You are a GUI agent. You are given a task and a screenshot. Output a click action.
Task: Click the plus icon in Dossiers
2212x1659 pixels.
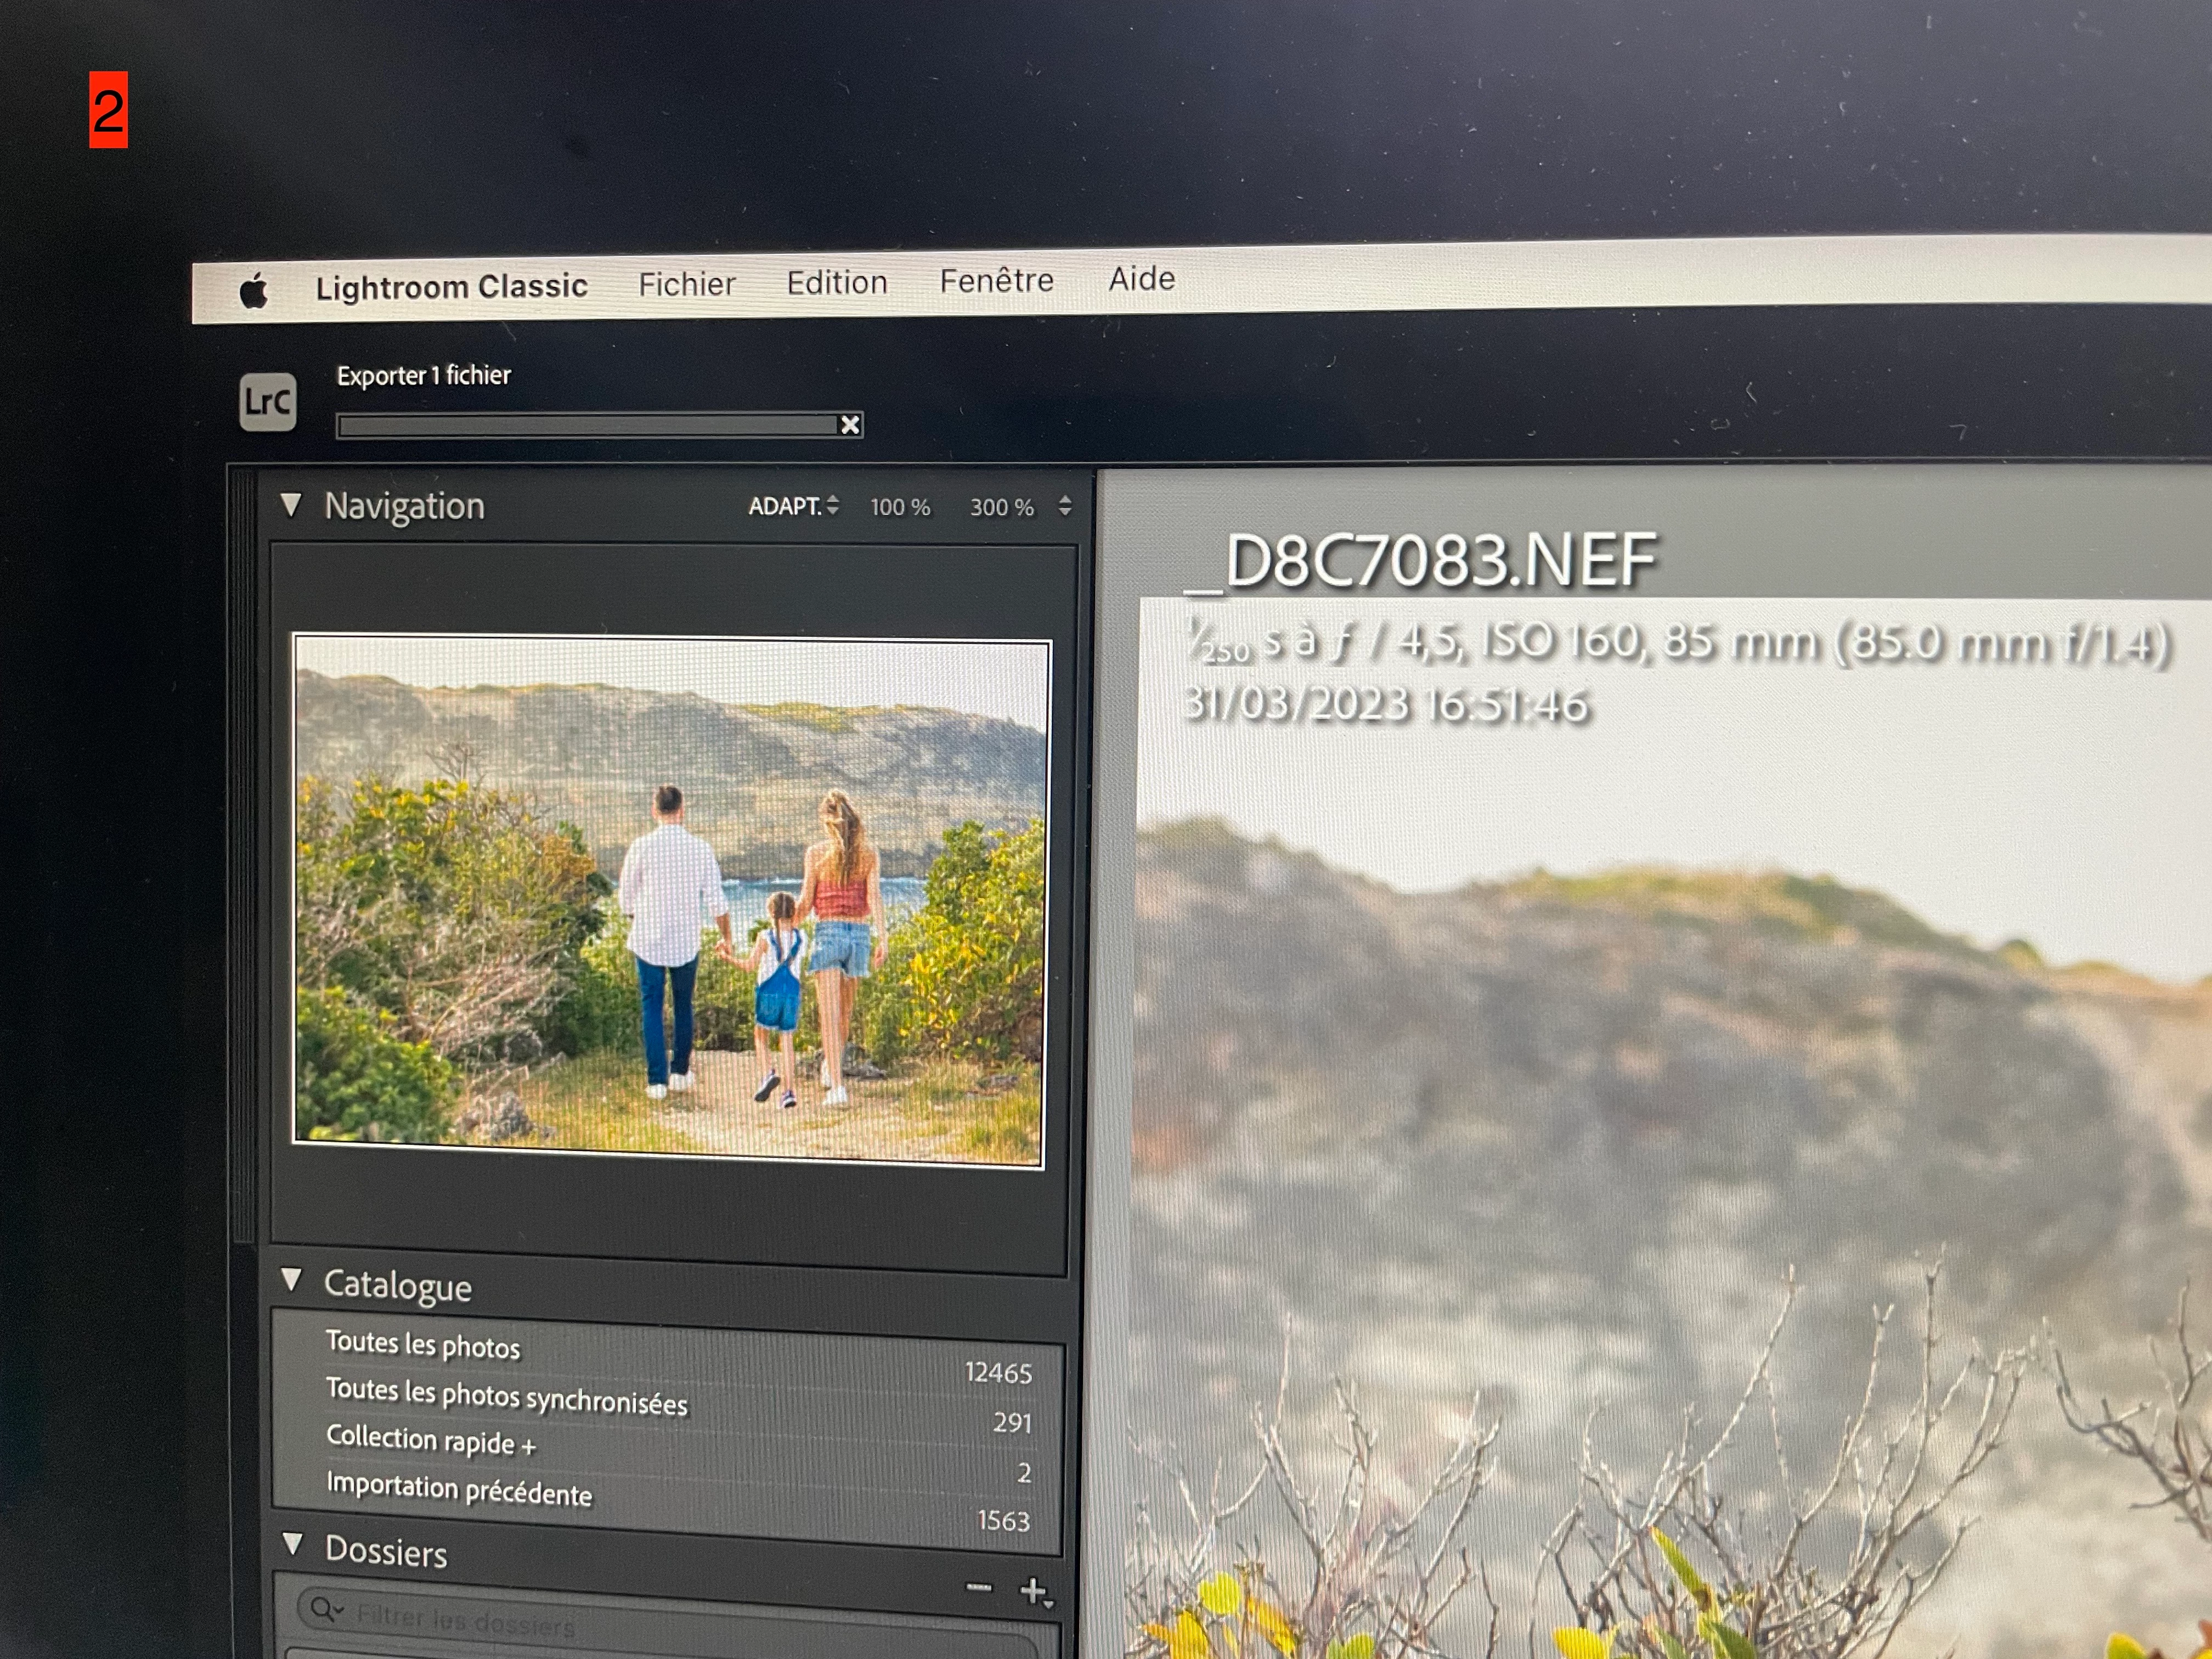(x=1033, y=1590)
